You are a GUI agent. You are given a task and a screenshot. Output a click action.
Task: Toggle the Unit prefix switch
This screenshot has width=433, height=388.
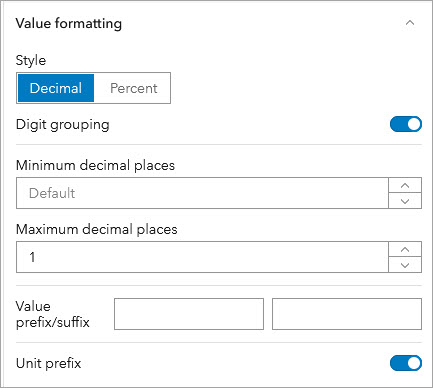click(x=406, y=363)
